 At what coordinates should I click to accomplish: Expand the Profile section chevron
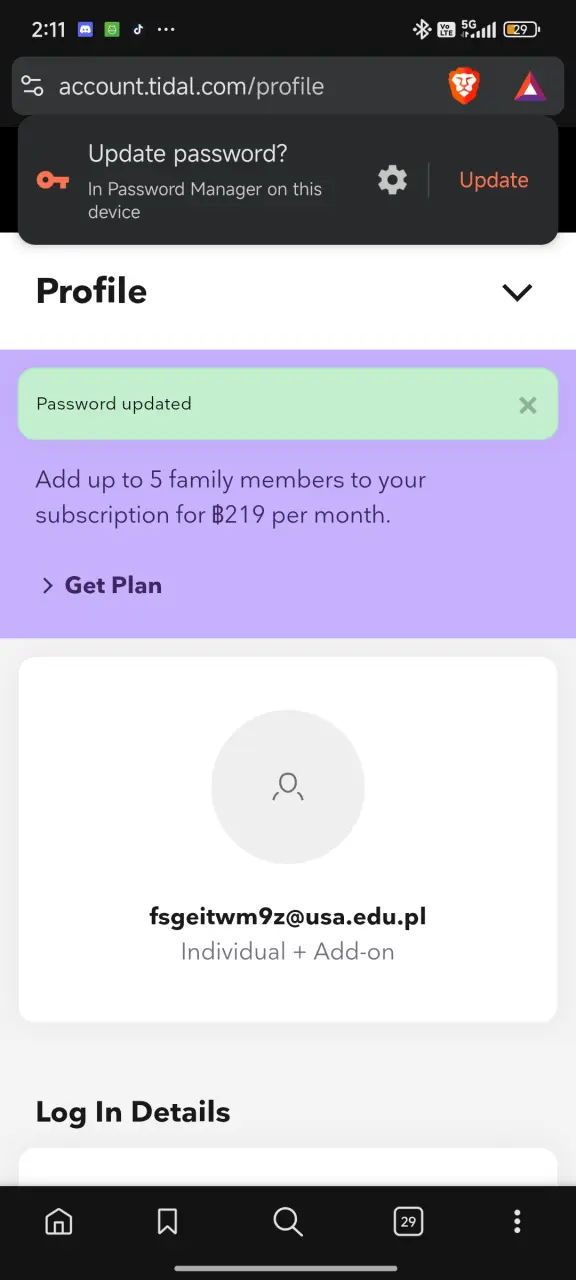point(517,293)
